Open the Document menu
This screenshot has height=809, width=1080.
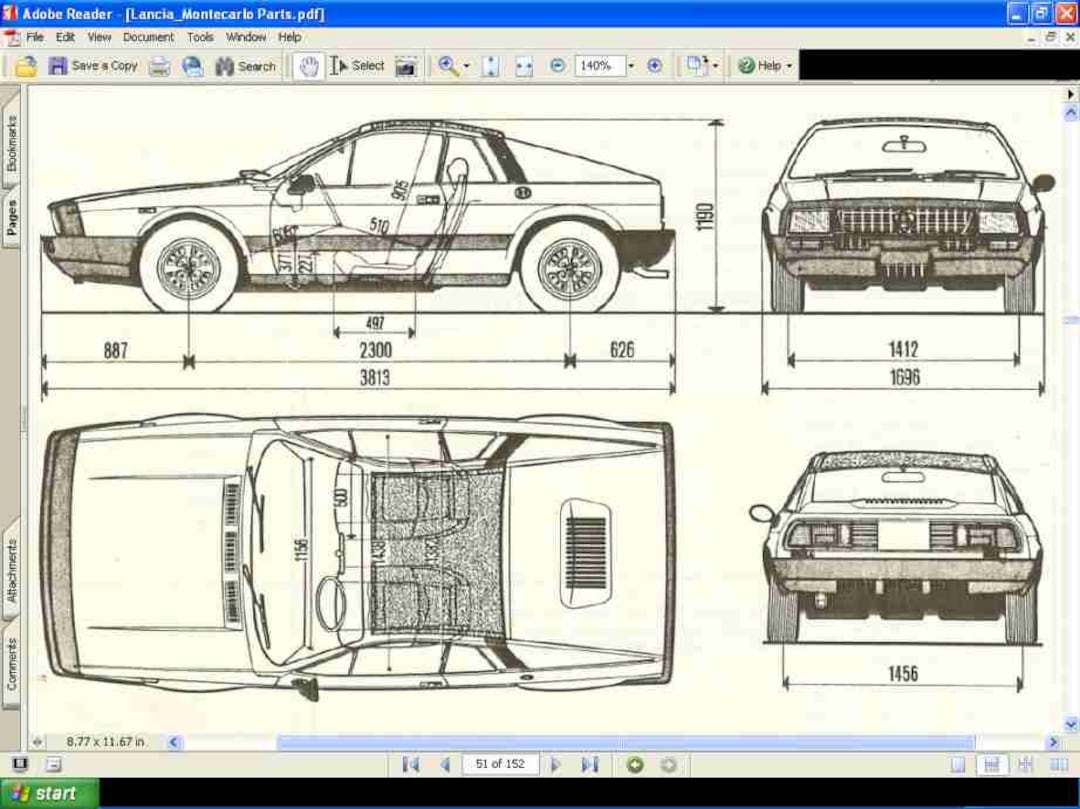point(148,37)
